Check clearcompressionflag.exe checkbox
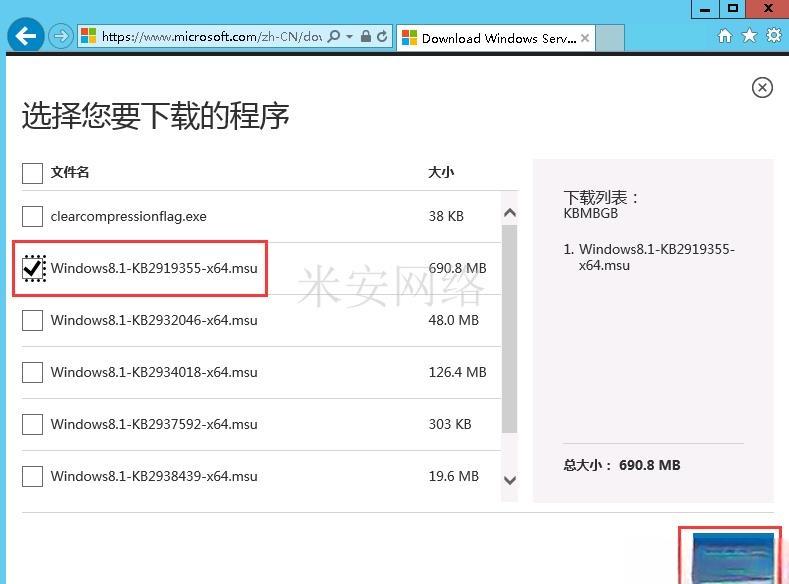Viewport: 789px width, 584px height. coord(32,217)
